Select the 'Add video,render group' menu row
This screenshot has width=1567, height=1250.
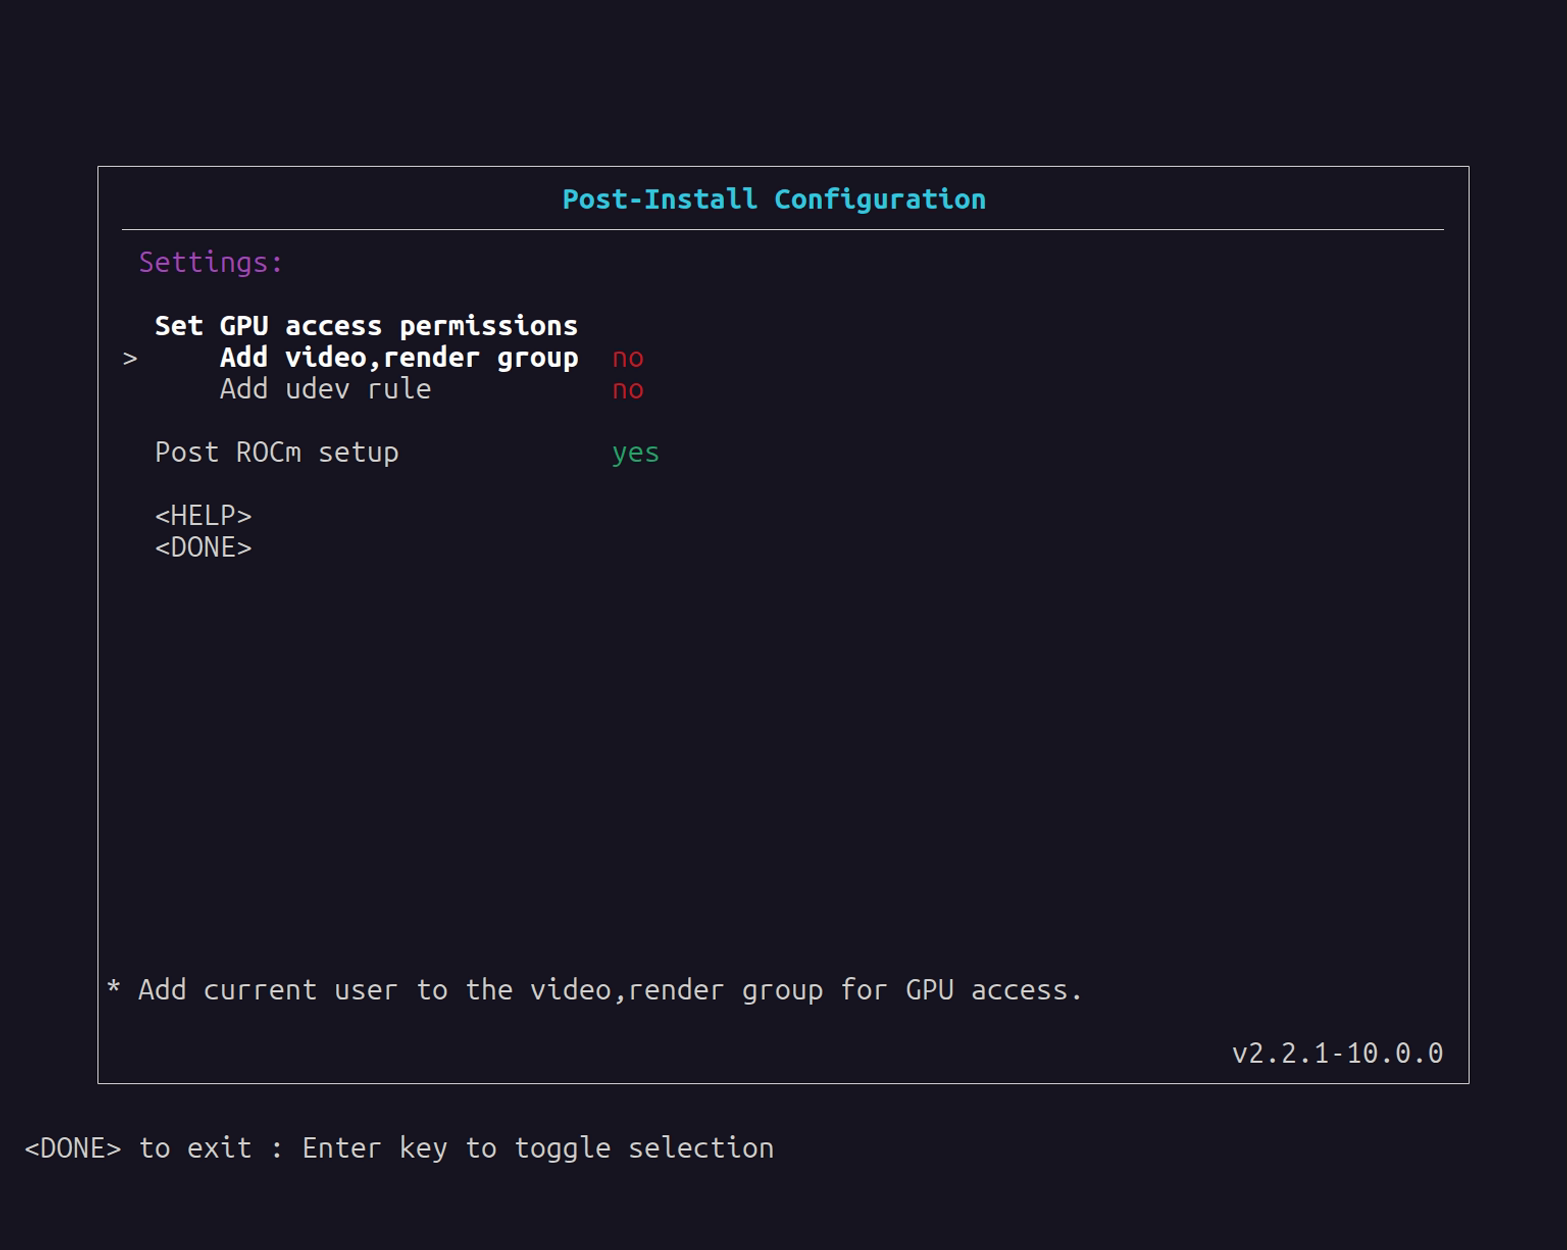[399, 358]
